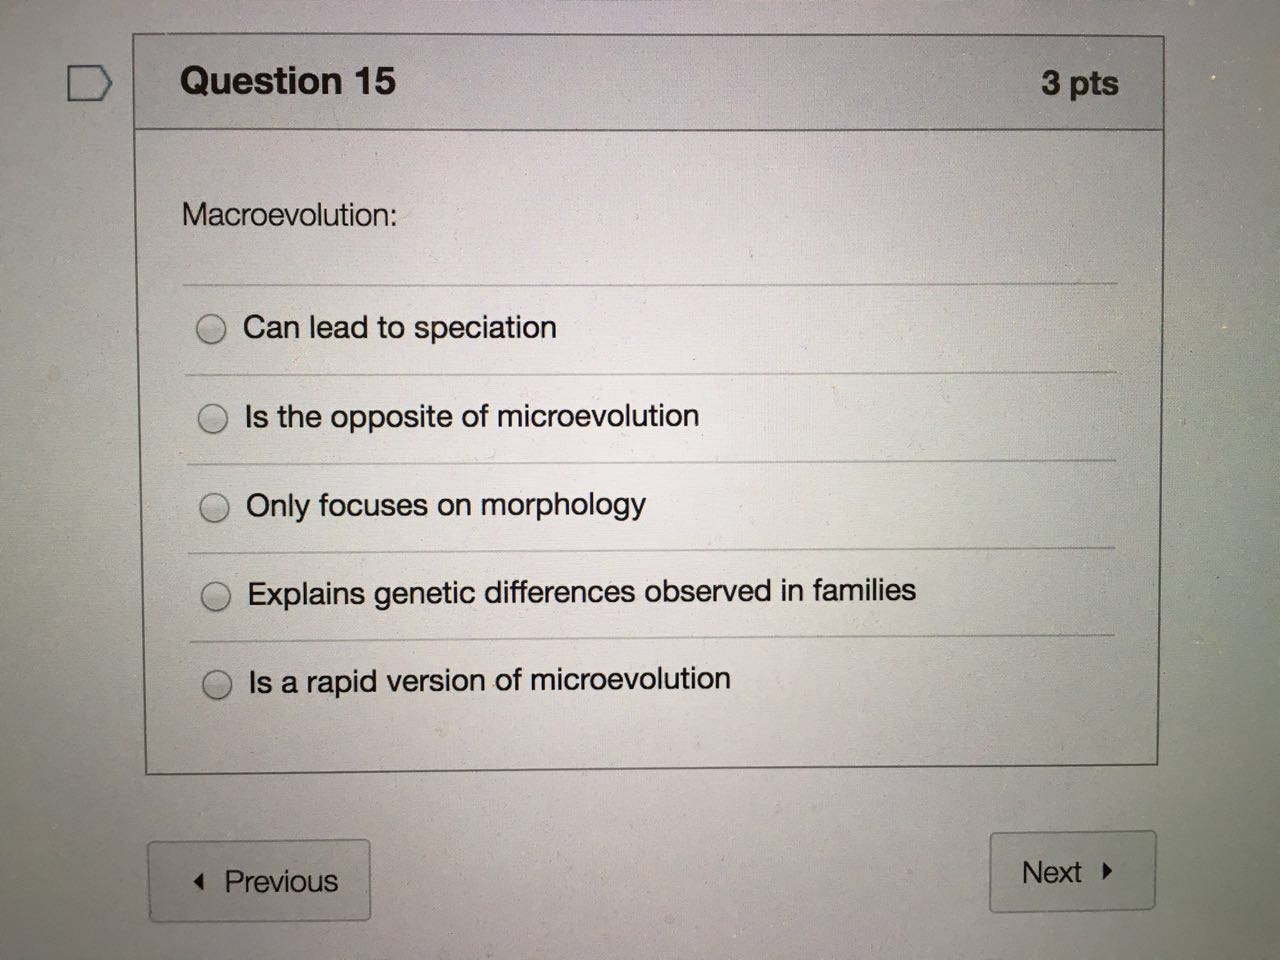This screenshot has height=960, width=1280.
Task: Click the left-arrow icon on Previous button
Action: [x=198, y=881]
